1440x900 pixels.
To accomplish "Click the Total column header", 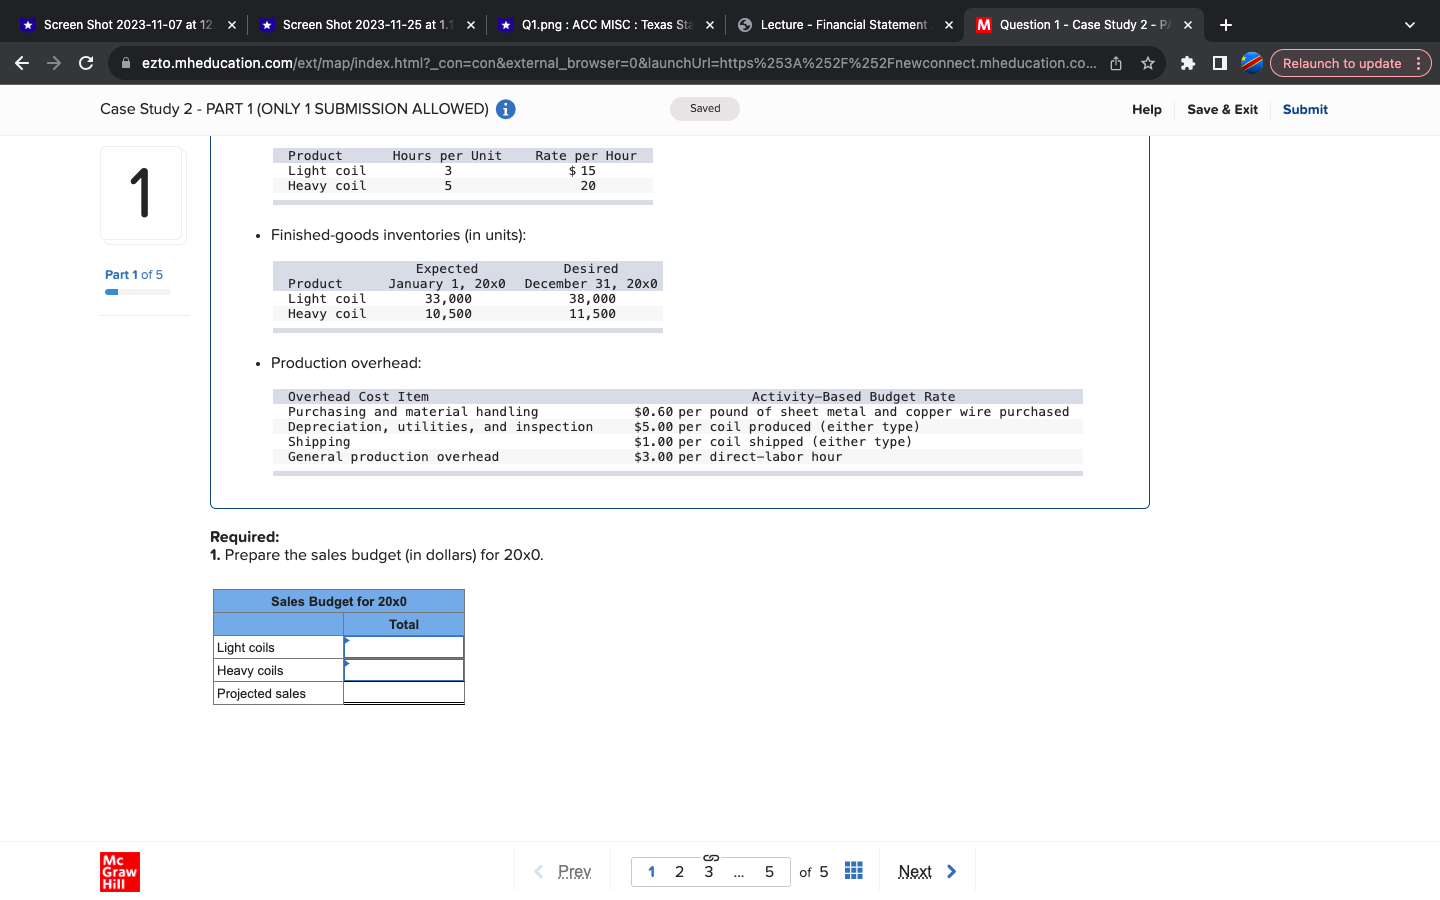I will coord(404,624).
